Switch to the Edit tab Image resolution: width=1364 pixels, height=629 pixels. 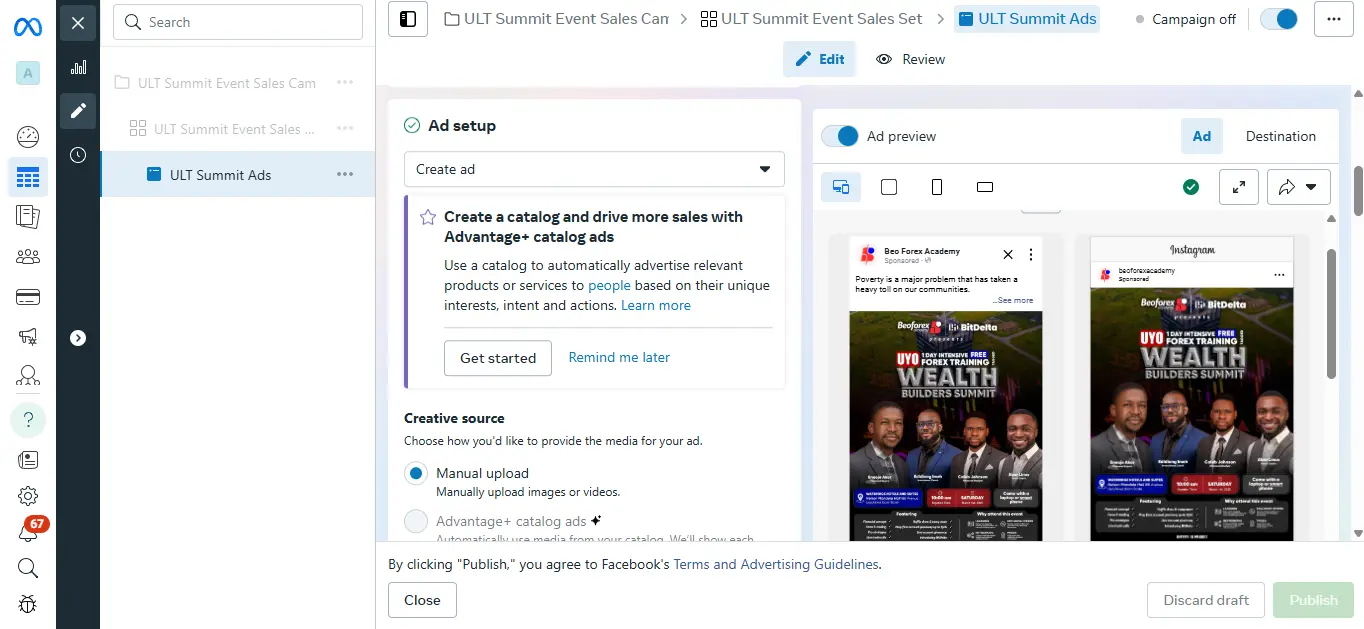(x=820, y=59)
